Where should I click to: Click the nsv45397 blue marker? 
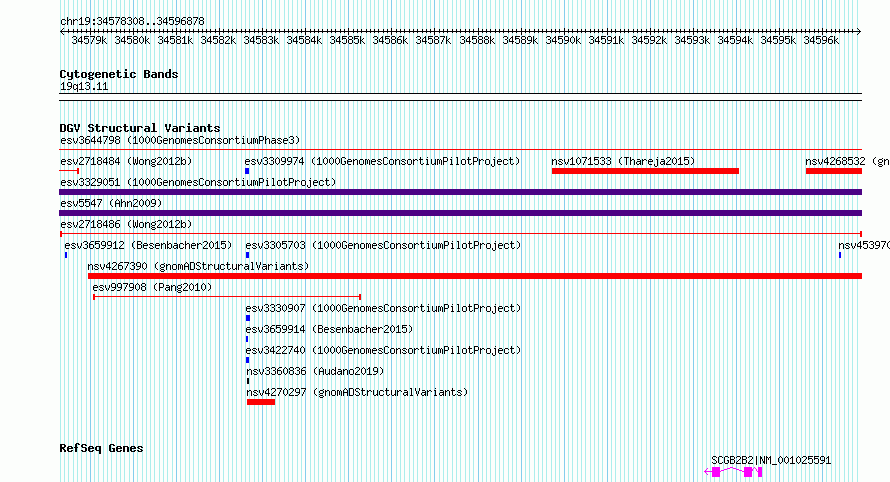click(840, 255)
